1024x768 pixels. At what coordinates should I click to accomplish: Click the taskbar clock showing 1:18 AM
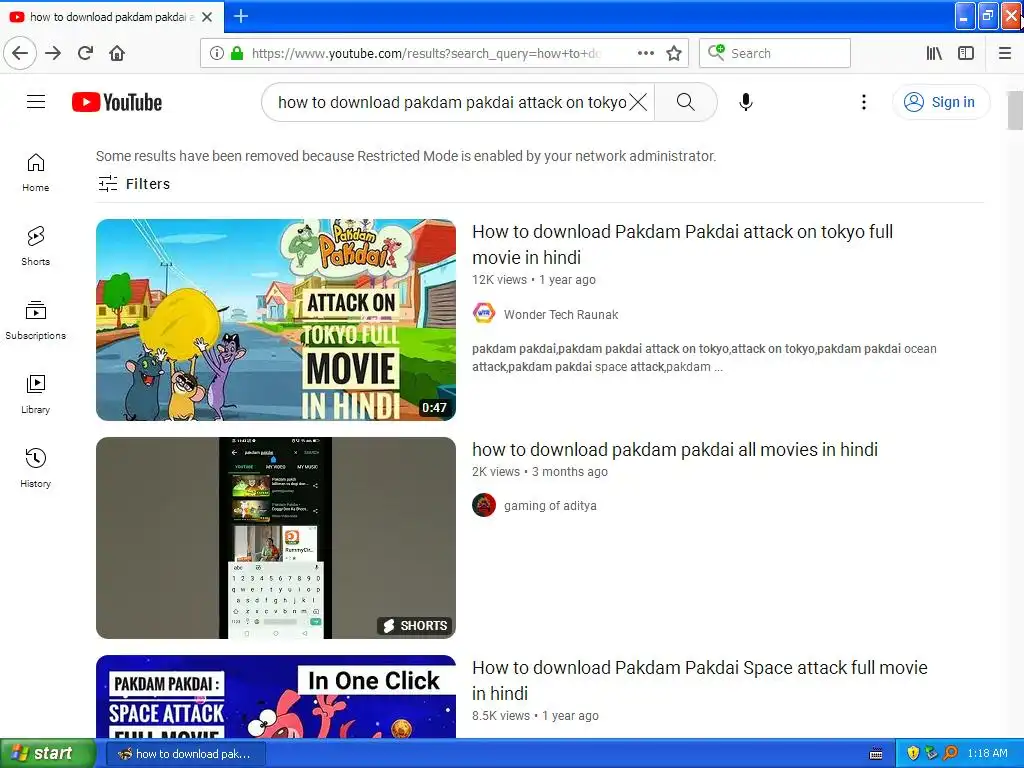pos(987,754)
